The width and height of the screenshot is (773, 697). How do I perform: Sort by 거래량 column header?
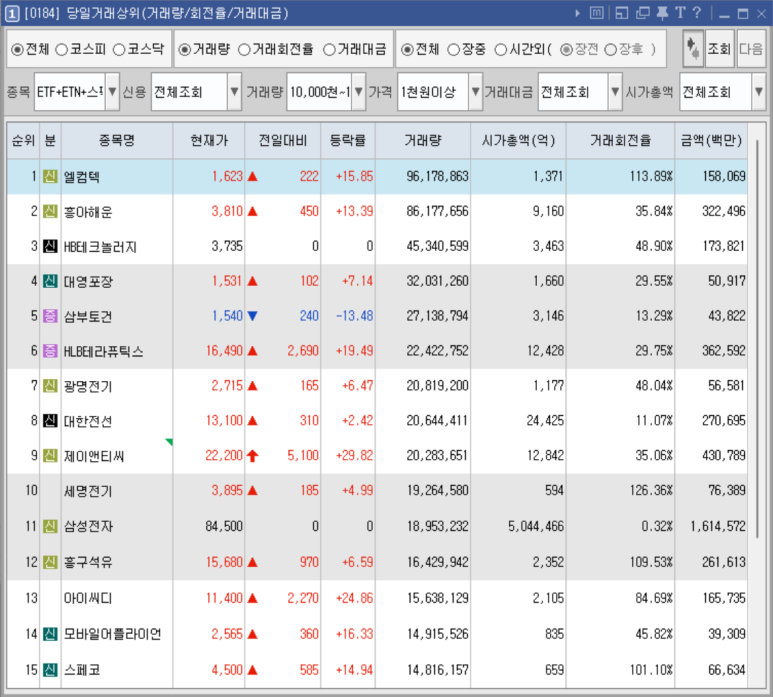point(423,140)
